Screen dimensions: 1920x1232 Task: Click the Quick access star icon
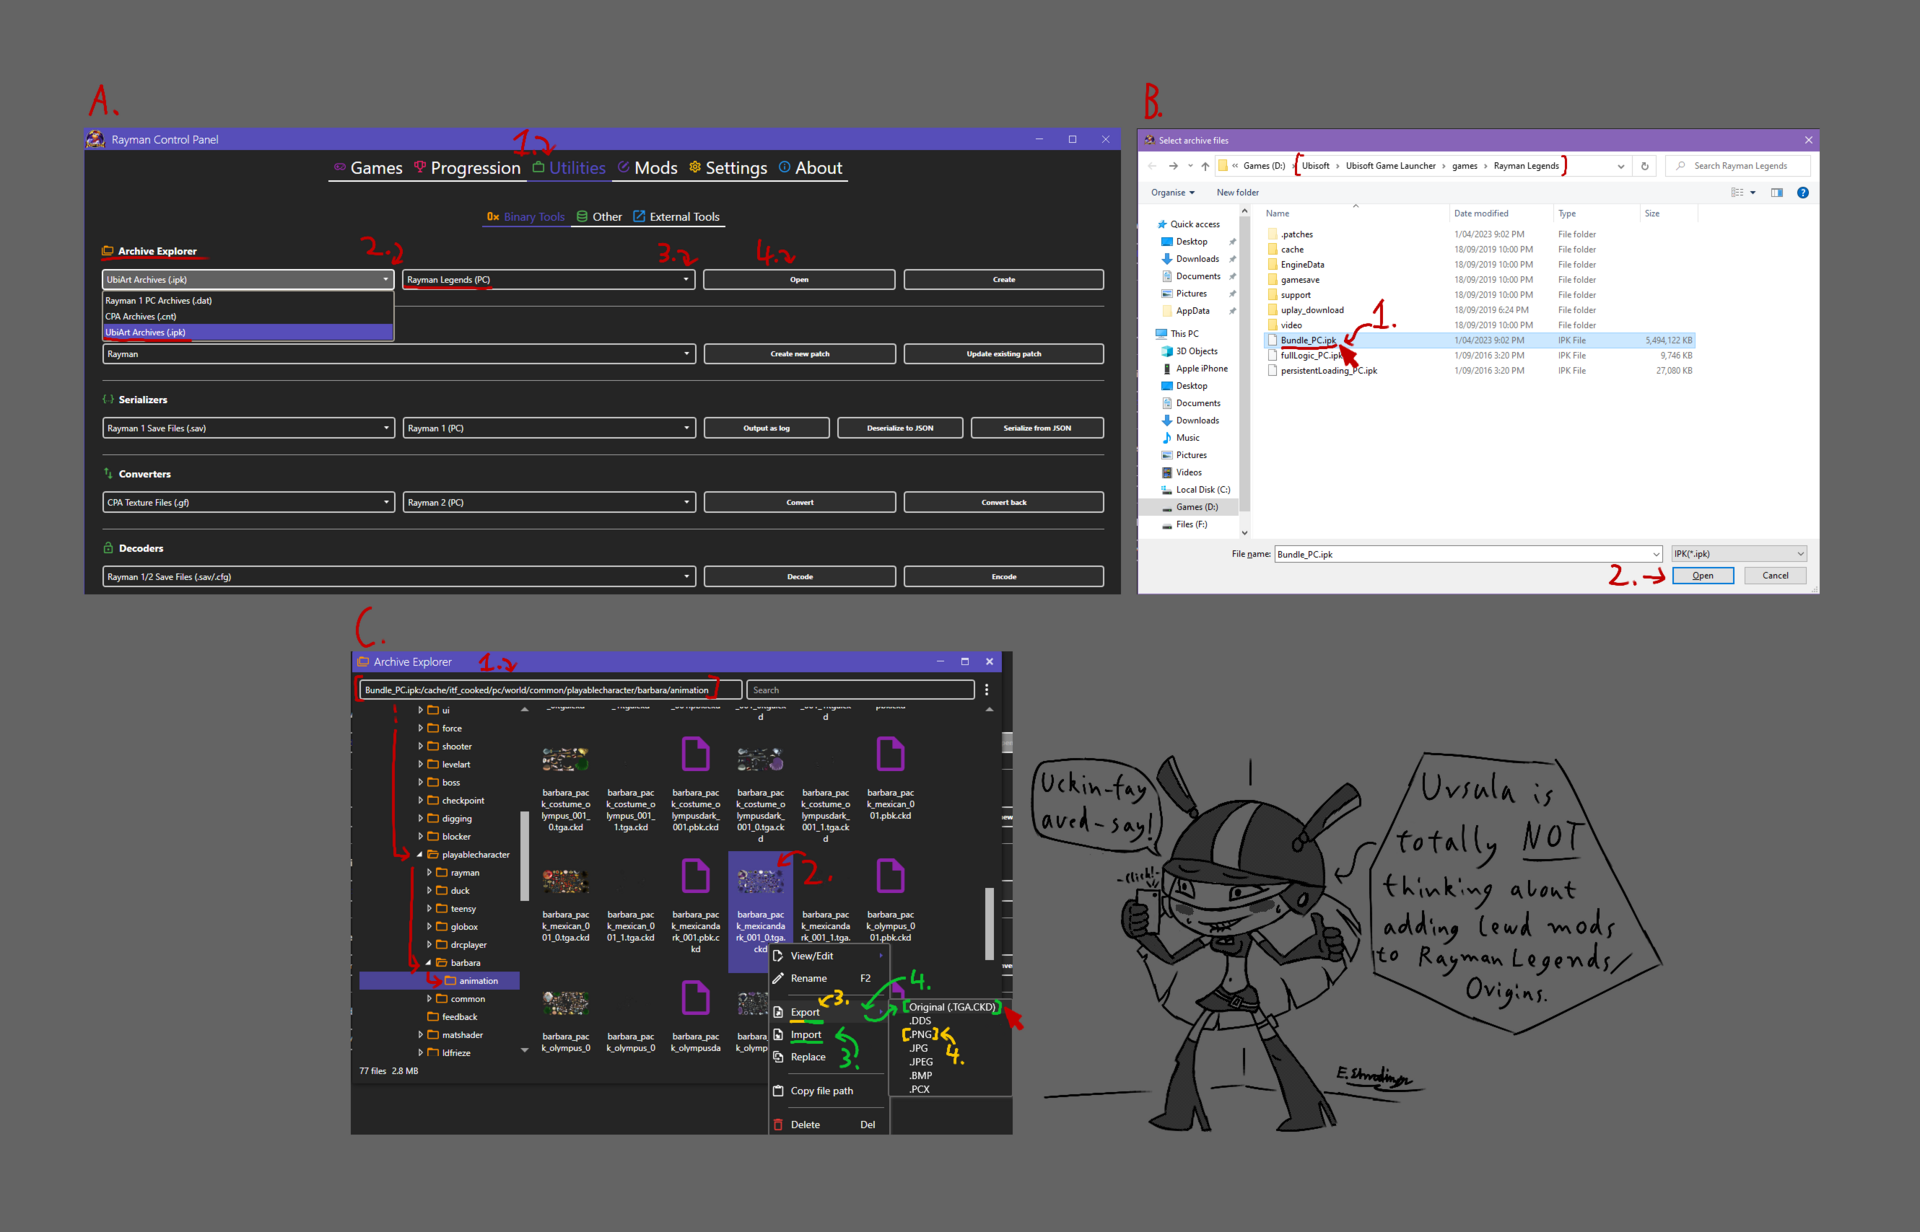click(1162, 224)
